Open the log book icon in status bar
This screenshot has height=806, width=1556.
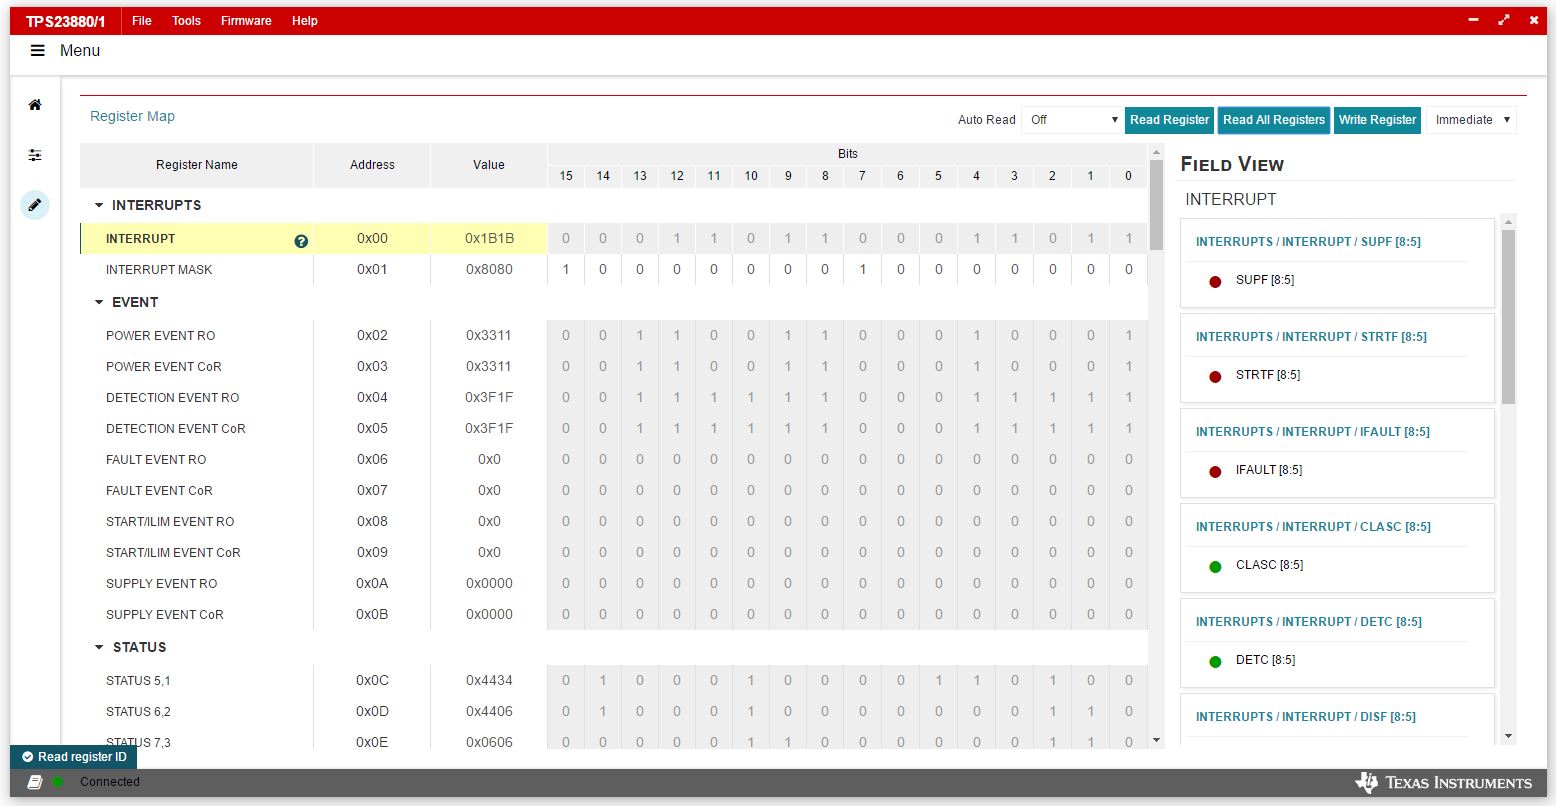[x=35, y=782]
